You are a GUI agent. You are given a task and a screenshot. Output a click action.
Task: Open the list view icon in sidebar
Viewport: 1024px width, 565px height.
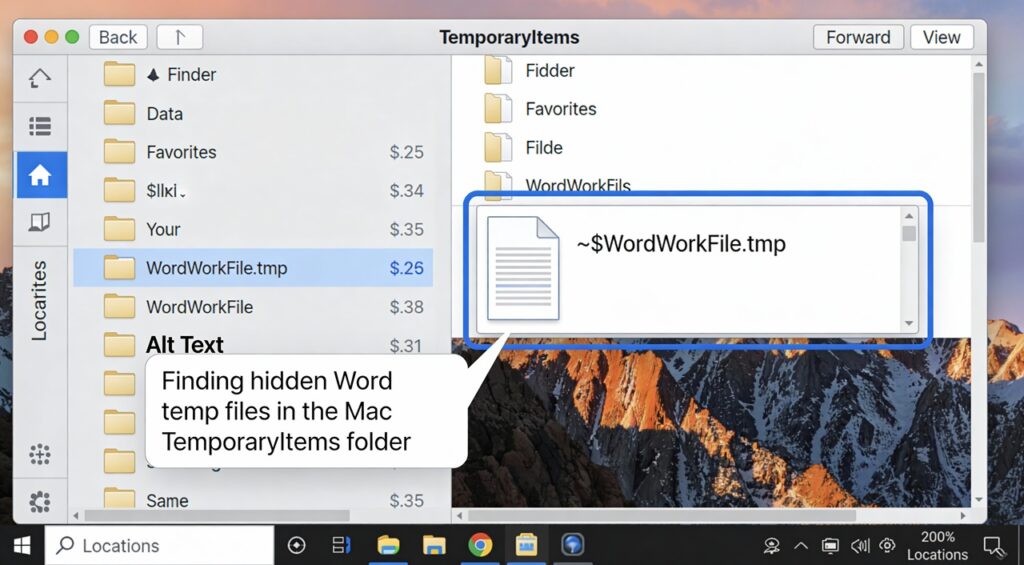pyautogui.click(x=40, y=126)
